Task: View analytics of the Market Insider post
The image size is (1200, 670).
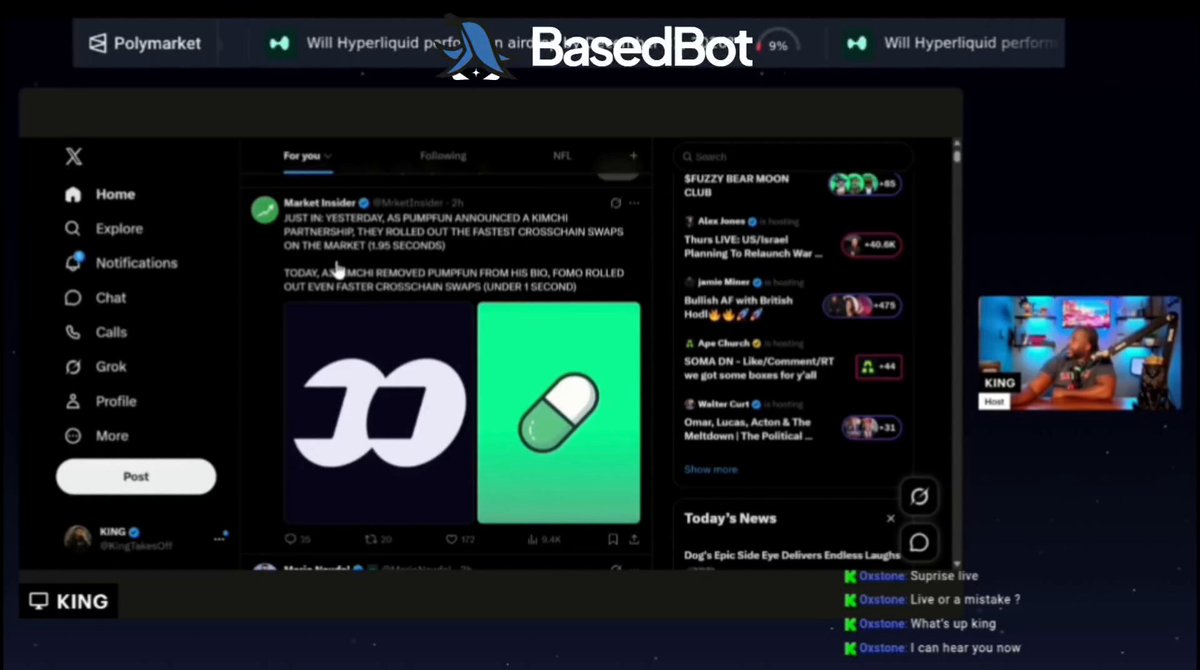Action: coord(533,539)
